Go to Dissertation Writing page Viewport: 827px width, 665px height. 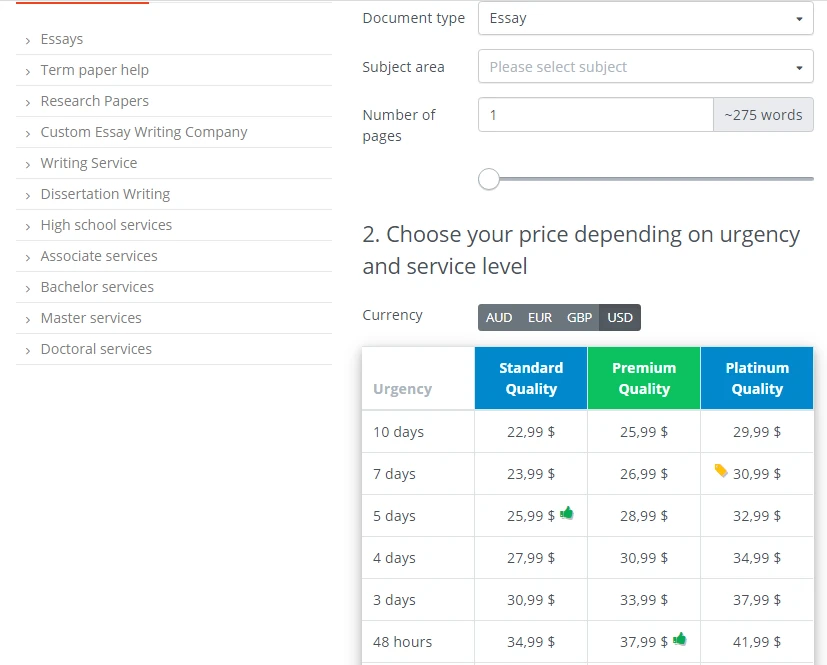pyautogui.click(x=105, y=194)
